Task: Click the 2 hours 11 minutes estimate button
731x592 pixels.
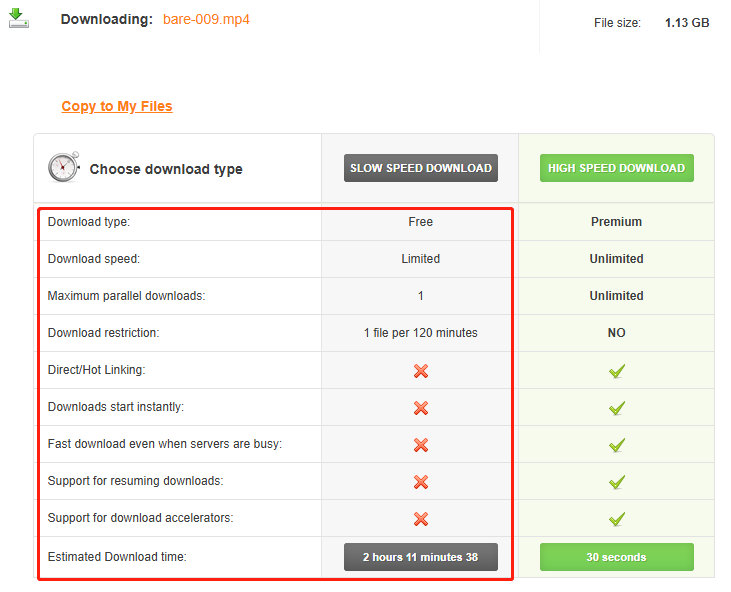Action: coord(421,557)
